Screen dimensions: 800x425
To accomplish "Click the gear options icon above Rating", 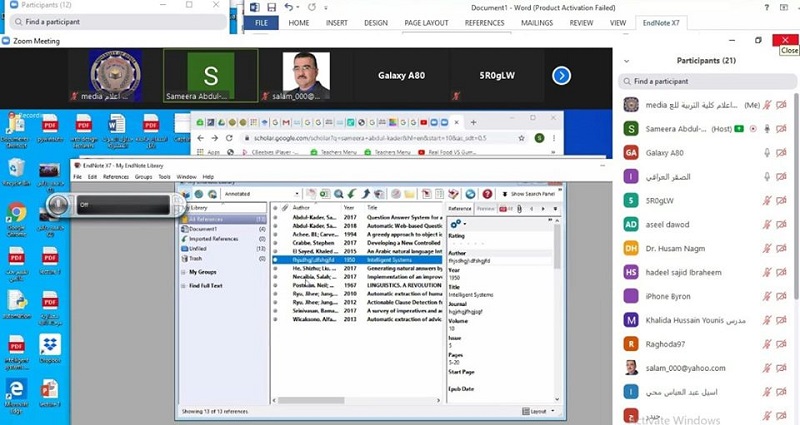I will pos(456,223).
